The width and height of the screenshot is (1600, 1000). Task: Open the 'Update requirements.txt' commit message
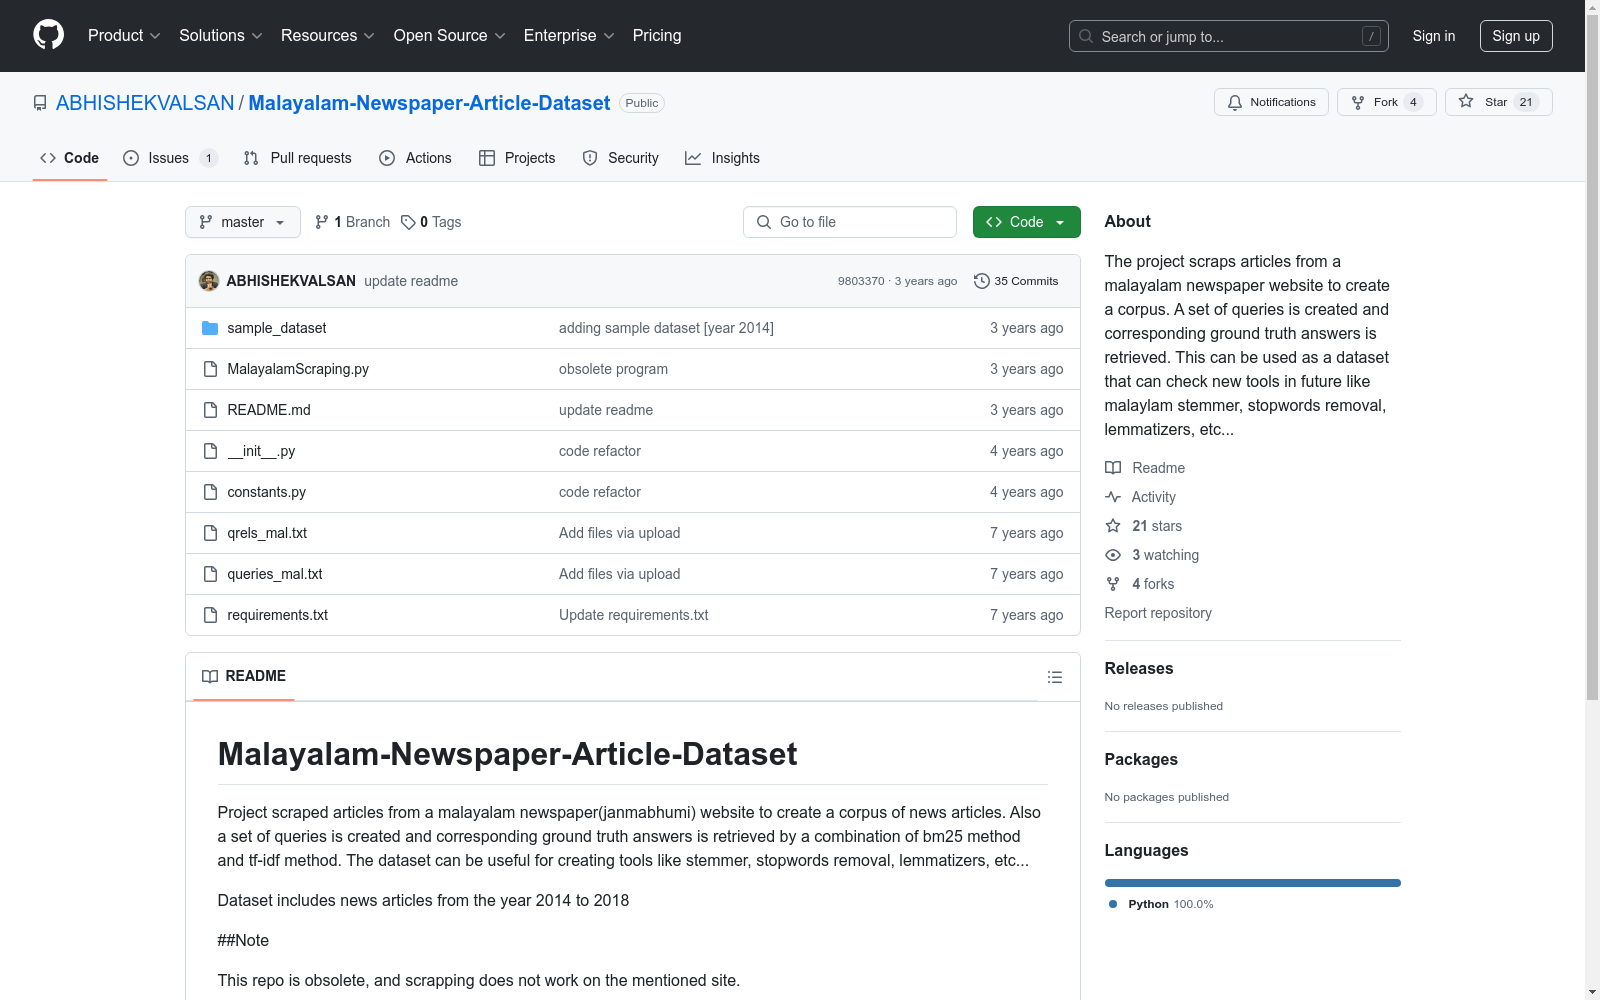634,615
